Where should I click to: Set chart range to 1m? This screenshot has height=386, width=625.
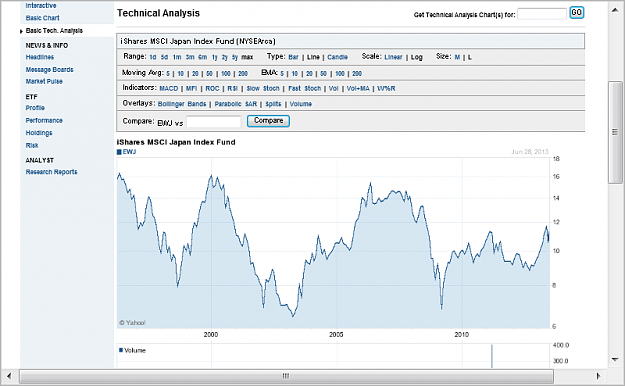(x=177, y=57)
